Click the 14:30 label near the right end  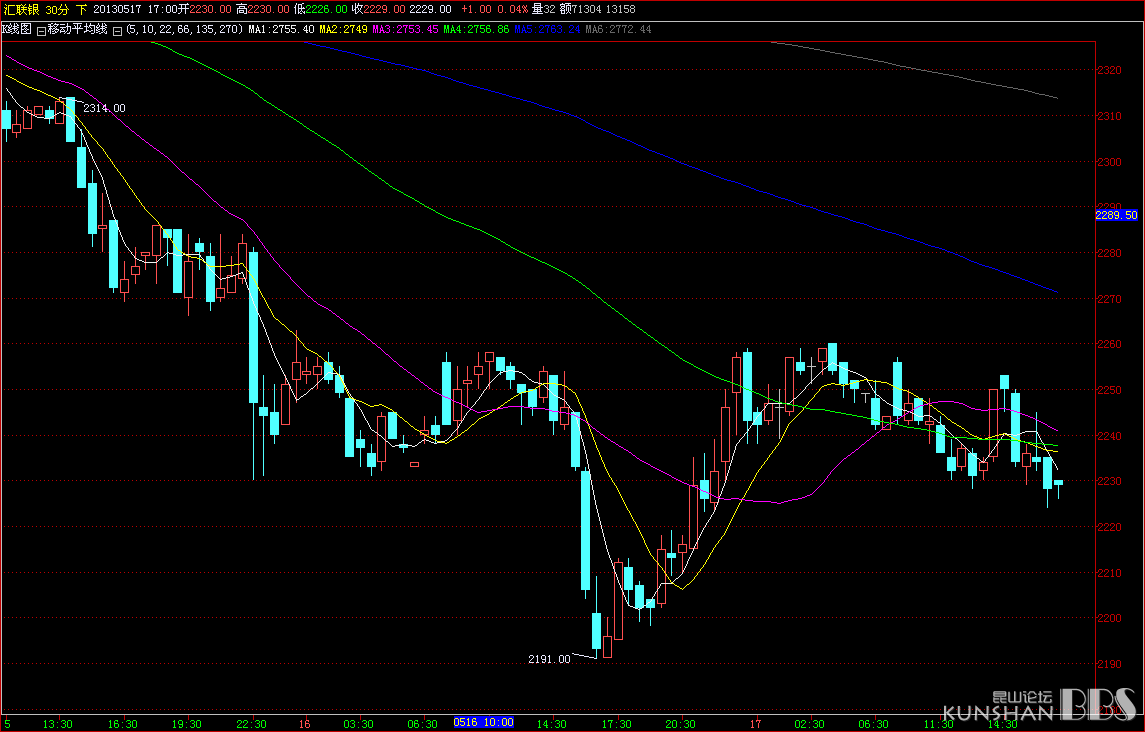1003,724
